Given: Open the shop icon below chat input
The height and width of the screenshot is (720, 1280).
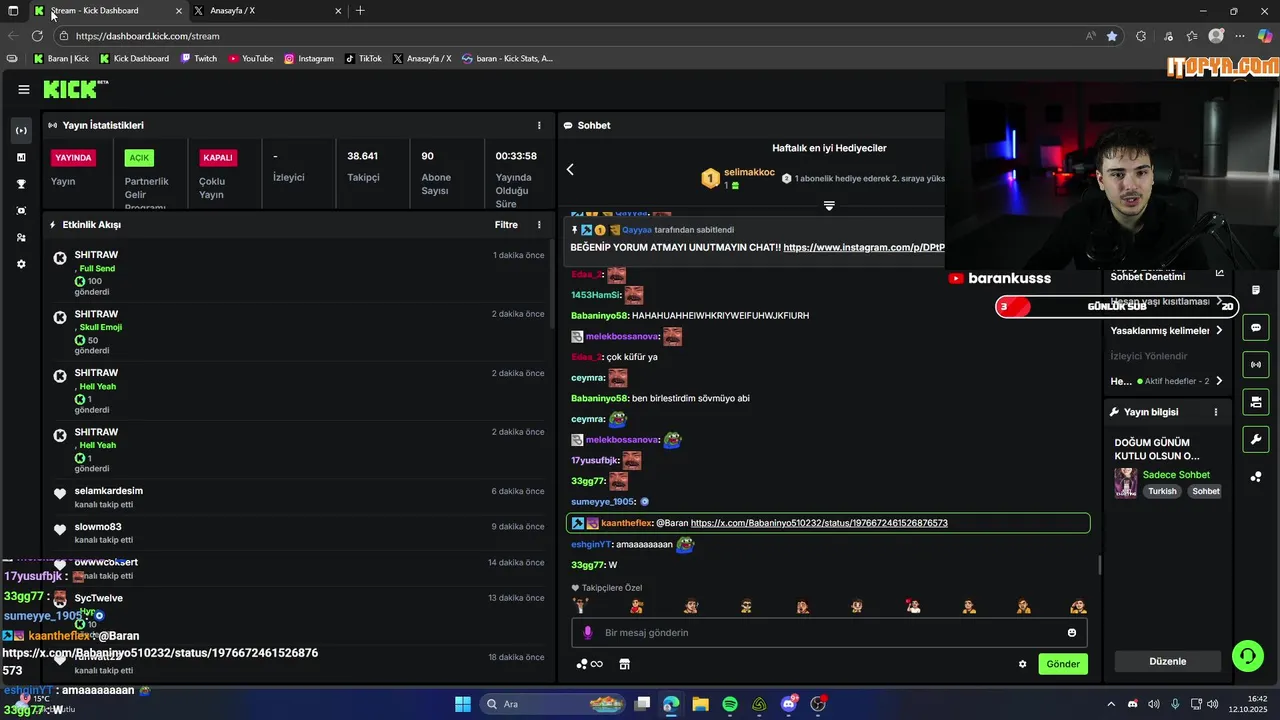Looking at the screenshot, I should point(624,664).
